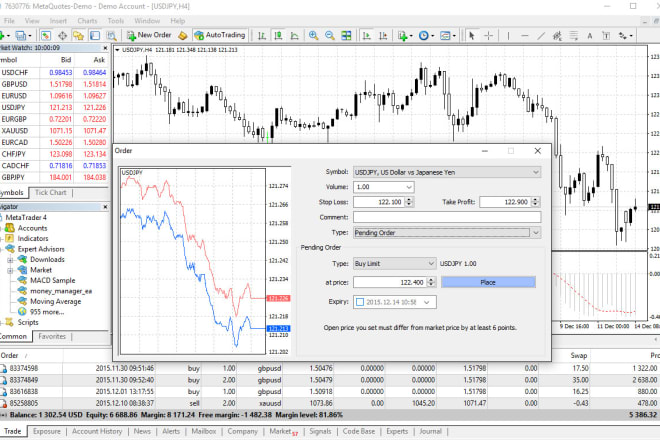Expand the Downloads tree node

pos(10,260)
